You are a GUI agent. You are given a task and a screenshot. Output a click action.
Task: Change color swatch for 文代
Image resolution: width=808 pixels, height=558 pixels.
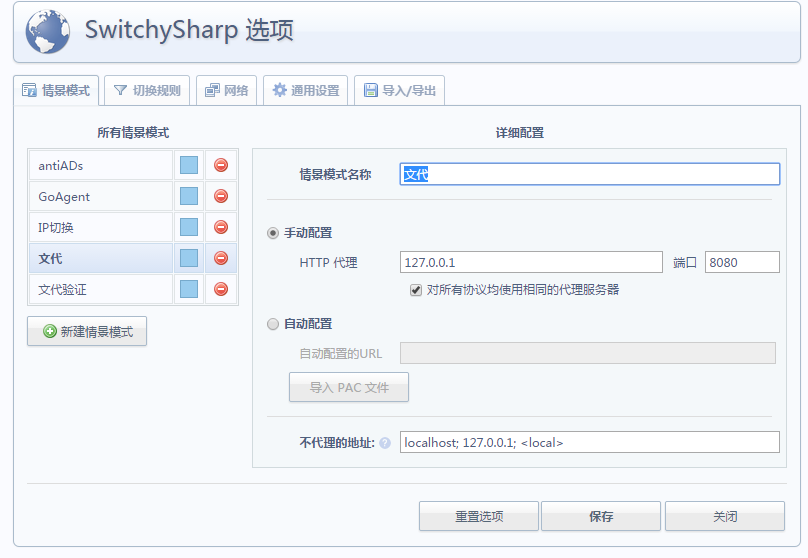(x=189, y=258)
